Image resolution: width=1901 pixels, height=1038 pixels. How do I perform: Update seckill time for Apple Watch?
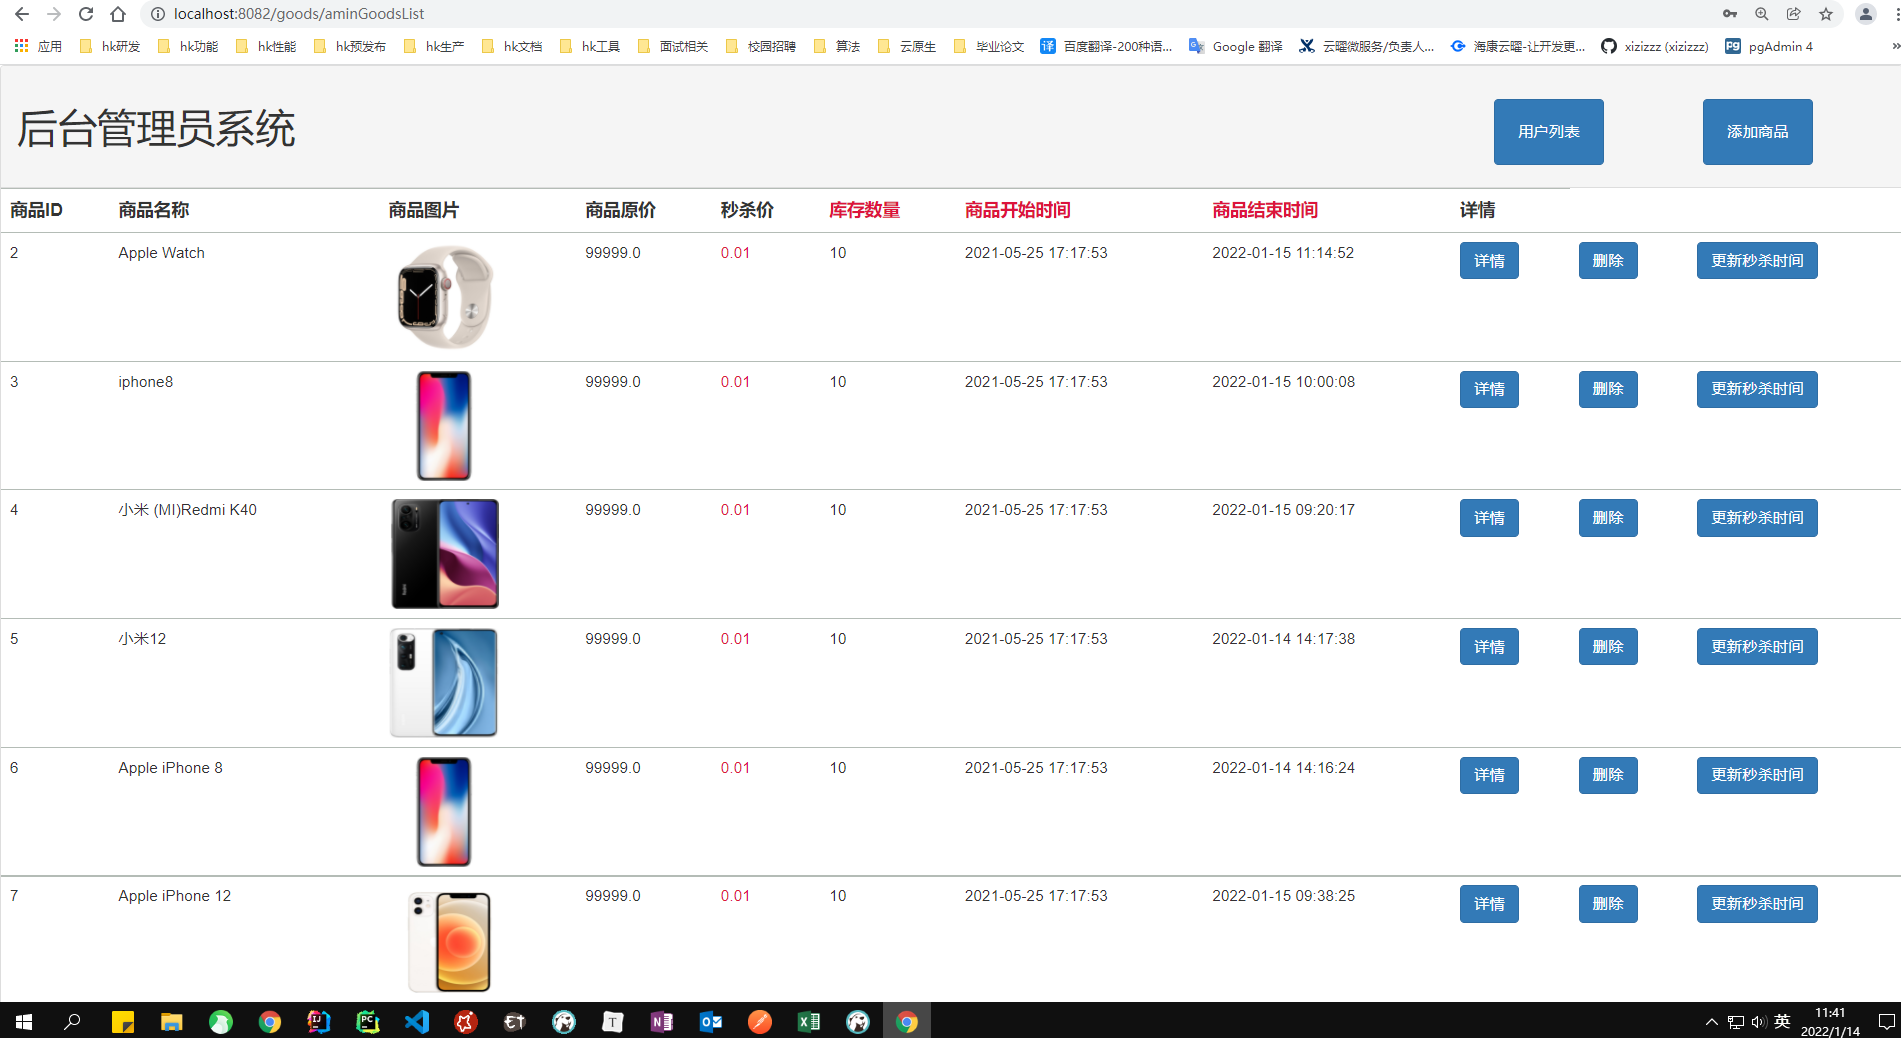pyautogui.click(x=1757, y=260)
